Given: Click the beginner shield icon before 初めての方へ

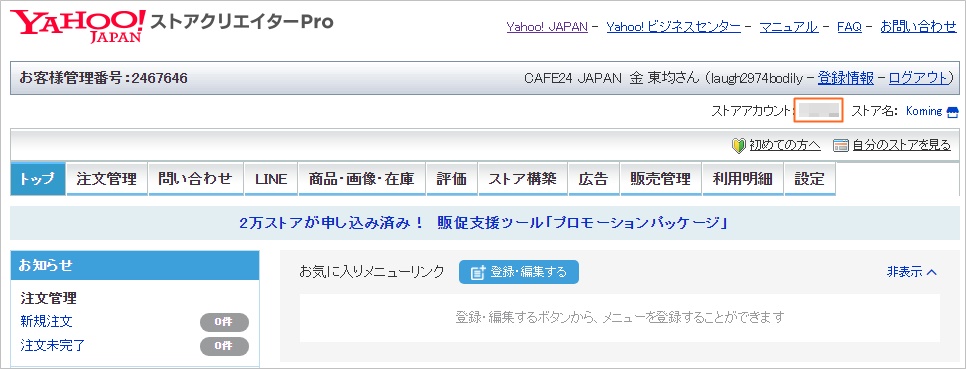Looking at the screenshot, I should click(x=739, y=146).
